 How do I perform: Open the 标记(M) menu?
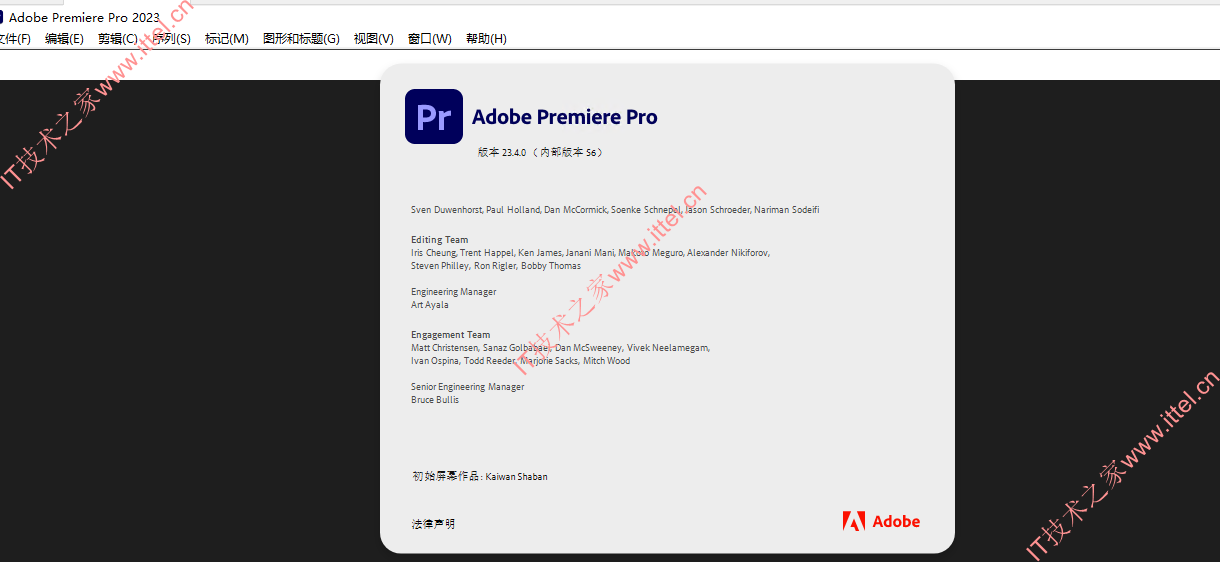click(227, 39)
